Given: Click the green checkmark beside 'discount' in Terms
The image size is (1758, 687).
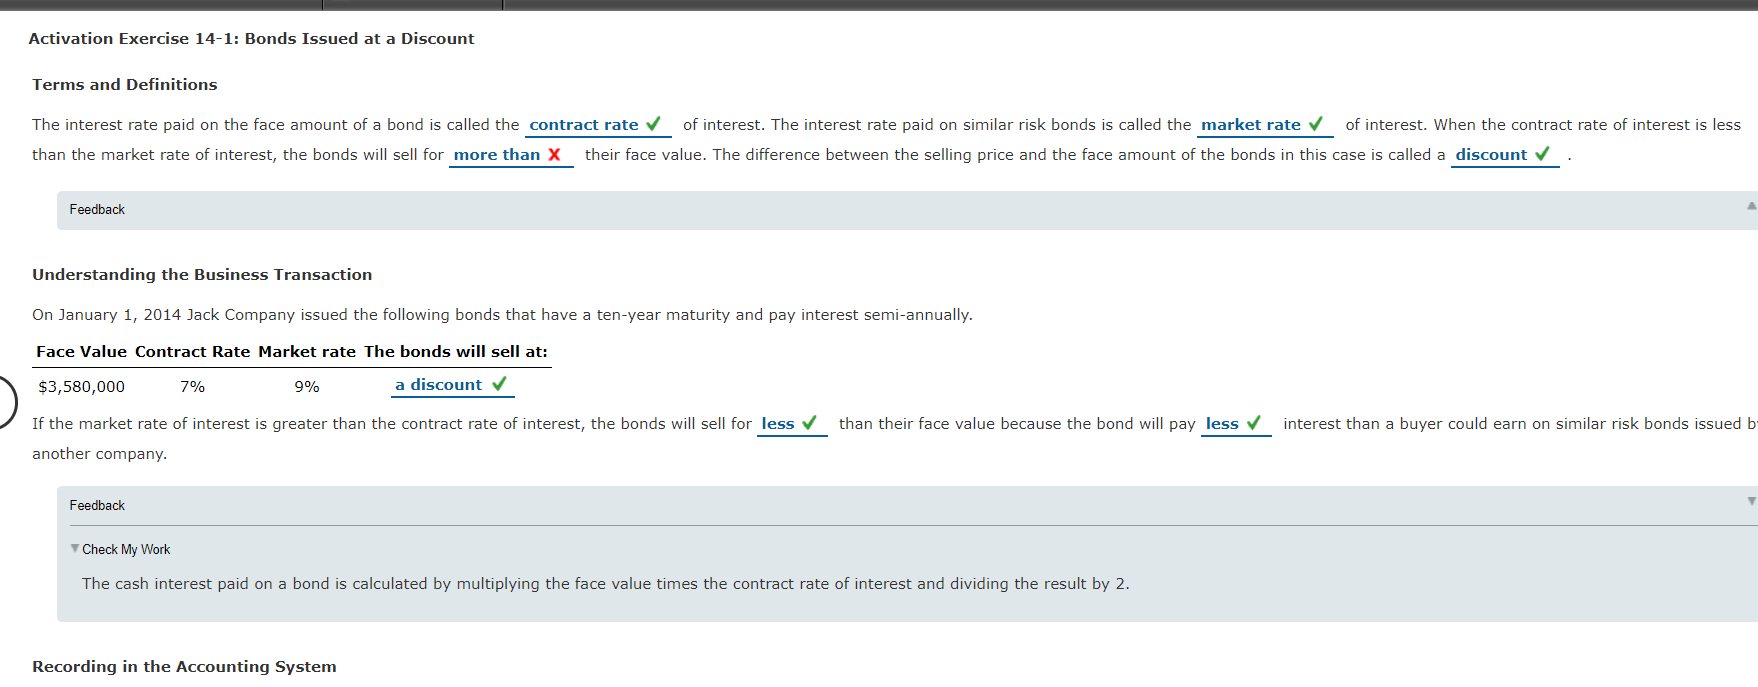Looking at the screenshot, I should pyautogui.click(x=1542, y=154).
